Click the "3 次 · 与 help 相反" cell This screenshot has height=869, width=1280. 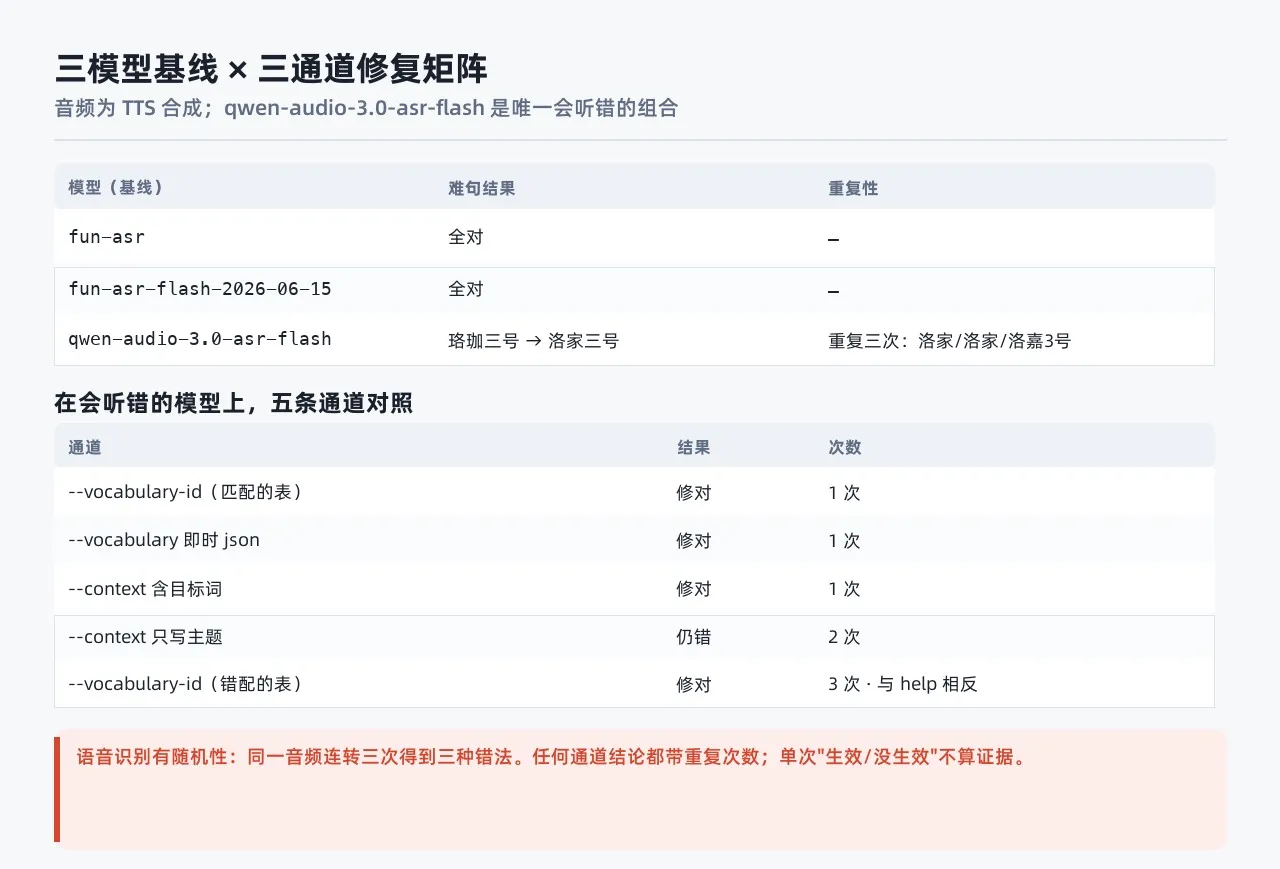(x=903, y=685)
